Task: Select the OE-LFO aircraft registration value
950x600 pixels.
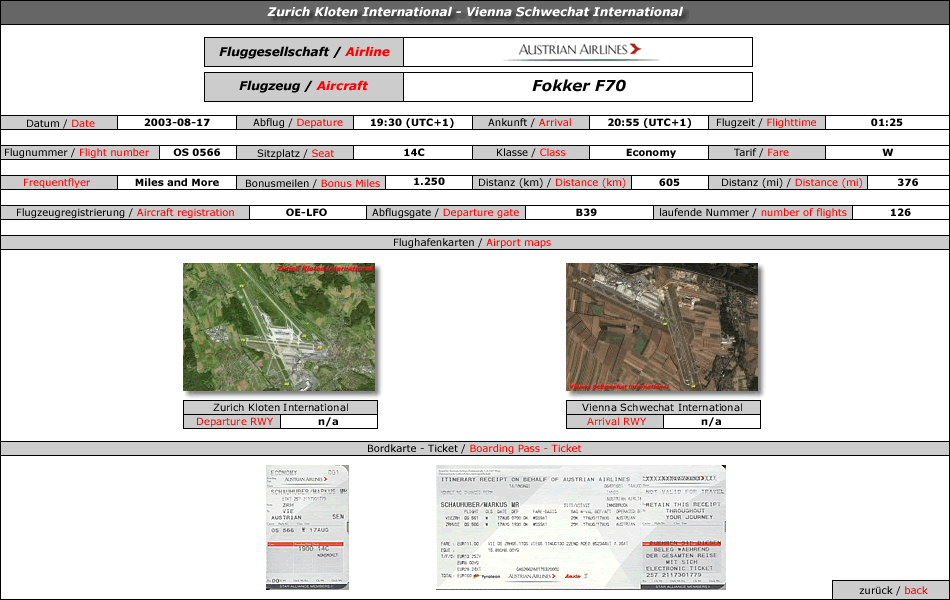Action: [x=305, y=213]
